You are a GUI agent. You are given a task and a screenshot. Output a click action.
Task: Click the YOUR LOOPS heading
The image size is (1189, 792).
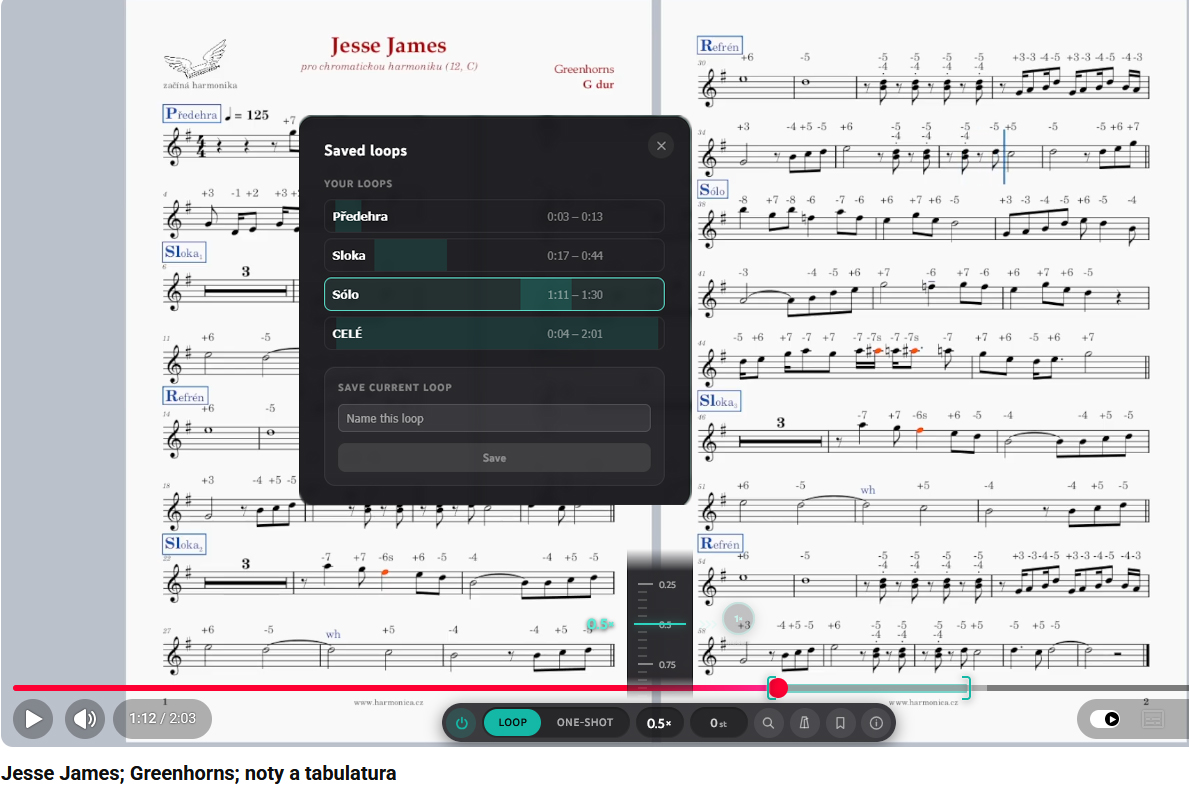pyautogui.click(x=358, y=184)
